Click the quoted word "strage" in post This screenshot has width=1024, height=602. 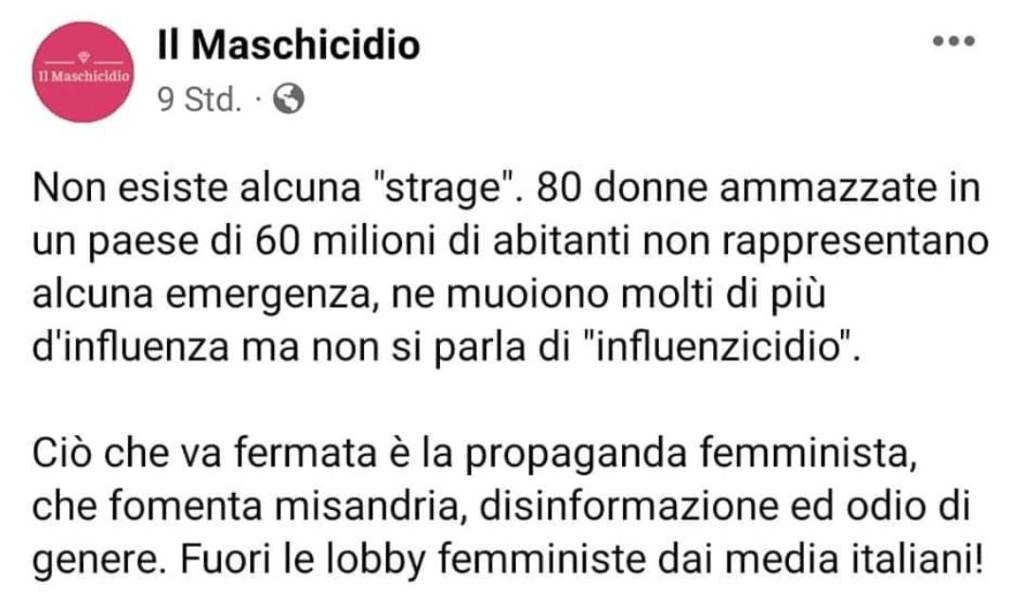(x=455, y=189)
